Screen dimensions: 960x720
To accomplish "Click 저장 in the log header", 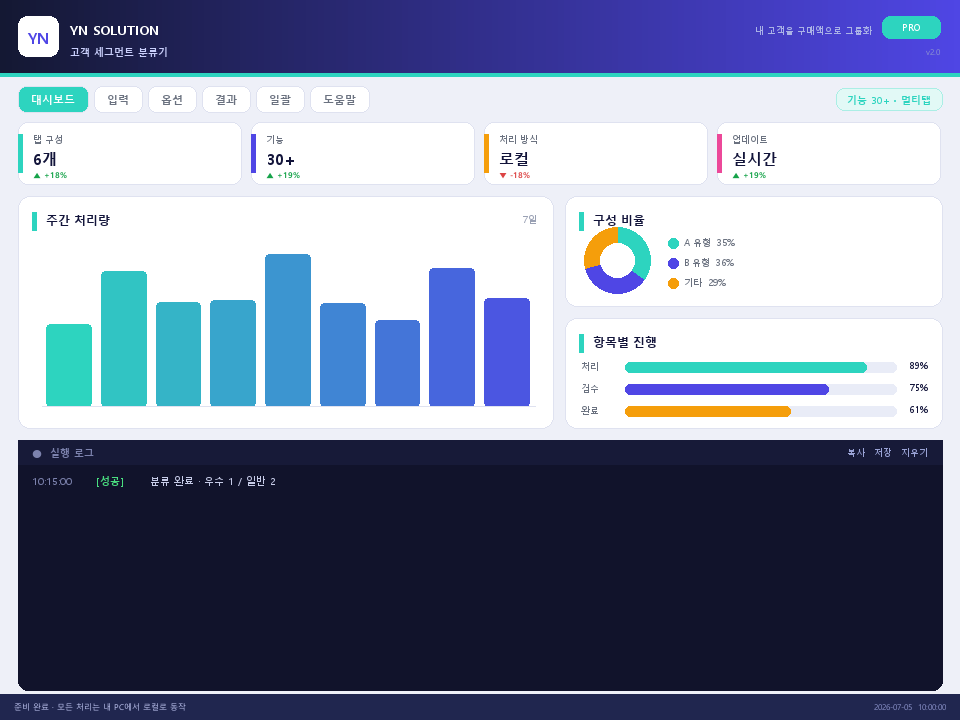I will pos(883,452).
